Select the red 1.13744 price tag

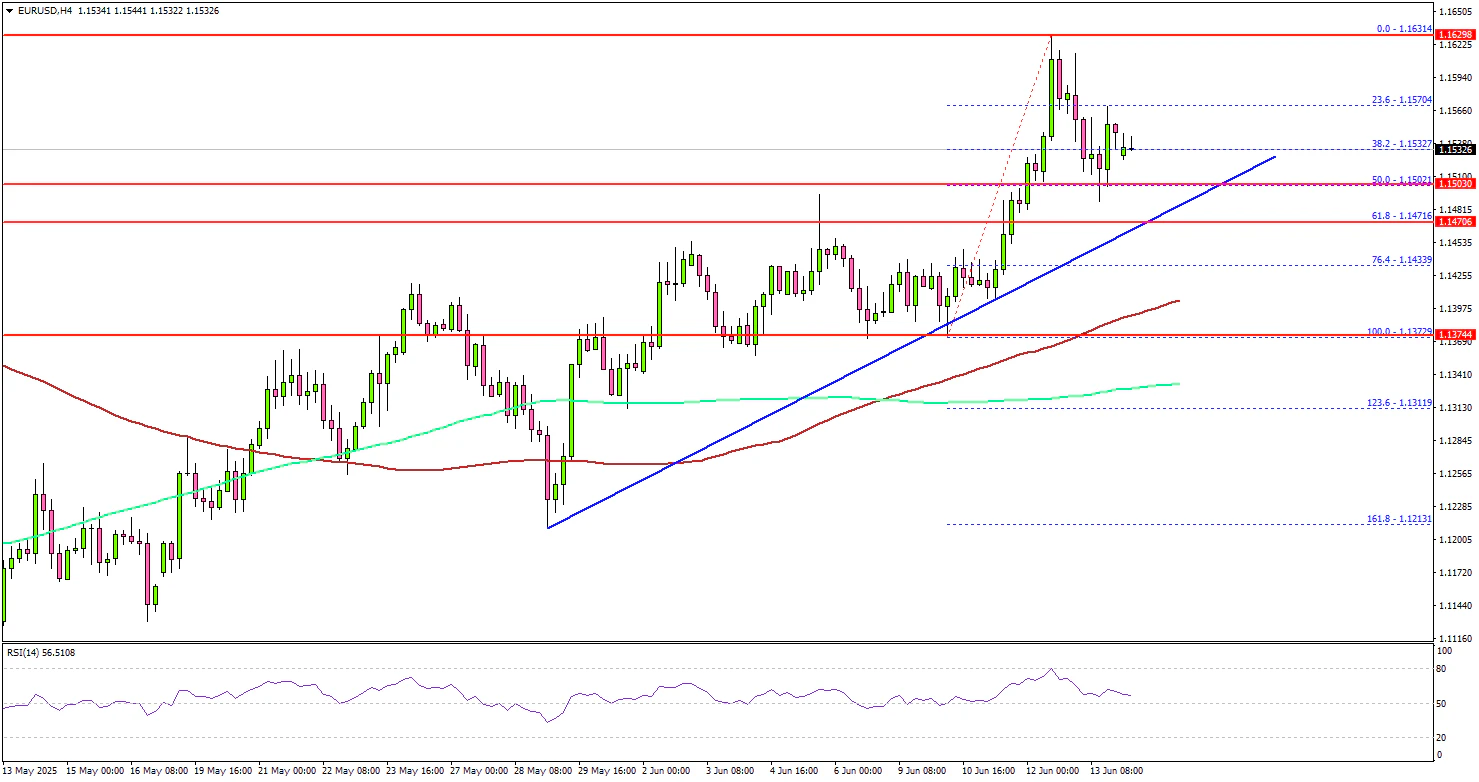[1453, 335]
